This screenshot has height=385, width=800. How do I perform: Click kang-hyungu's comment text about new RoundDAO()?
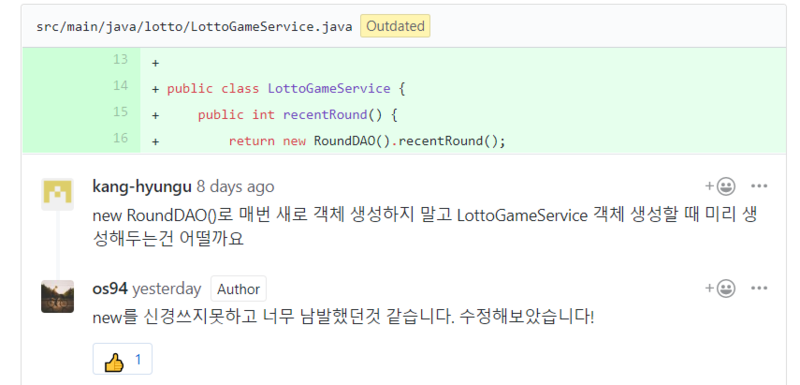point(424,227)
